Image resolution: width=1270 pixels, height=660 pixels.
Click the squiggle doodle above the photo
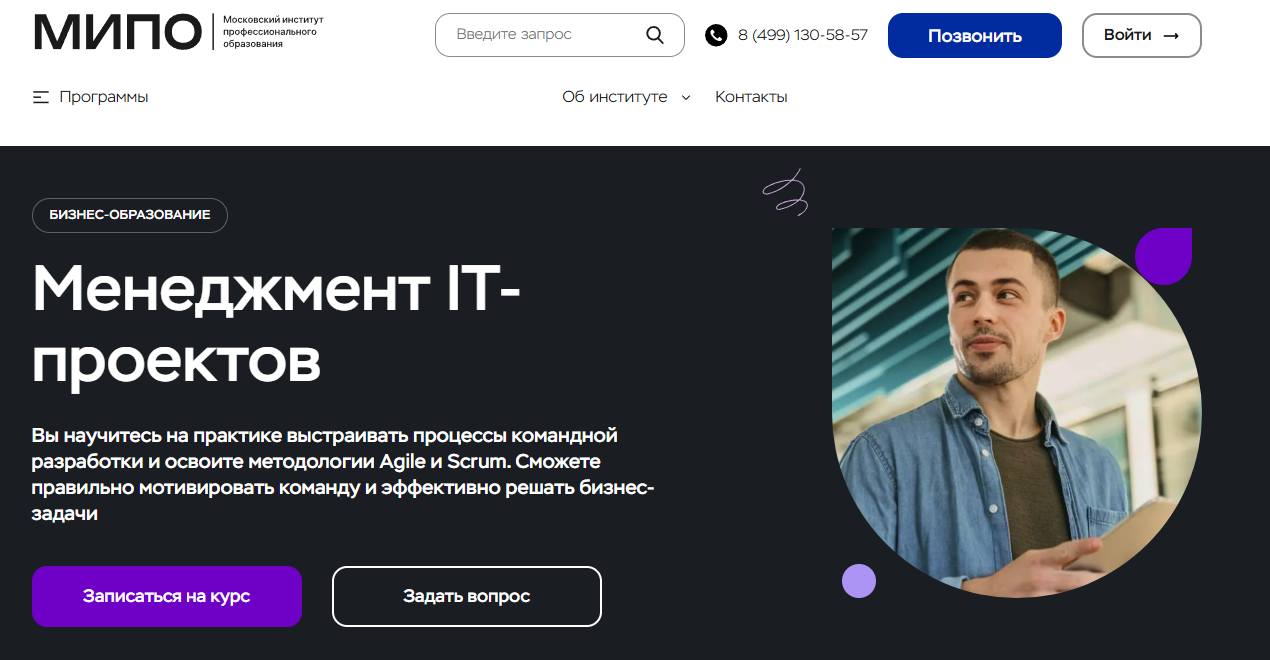coord(785,192)
